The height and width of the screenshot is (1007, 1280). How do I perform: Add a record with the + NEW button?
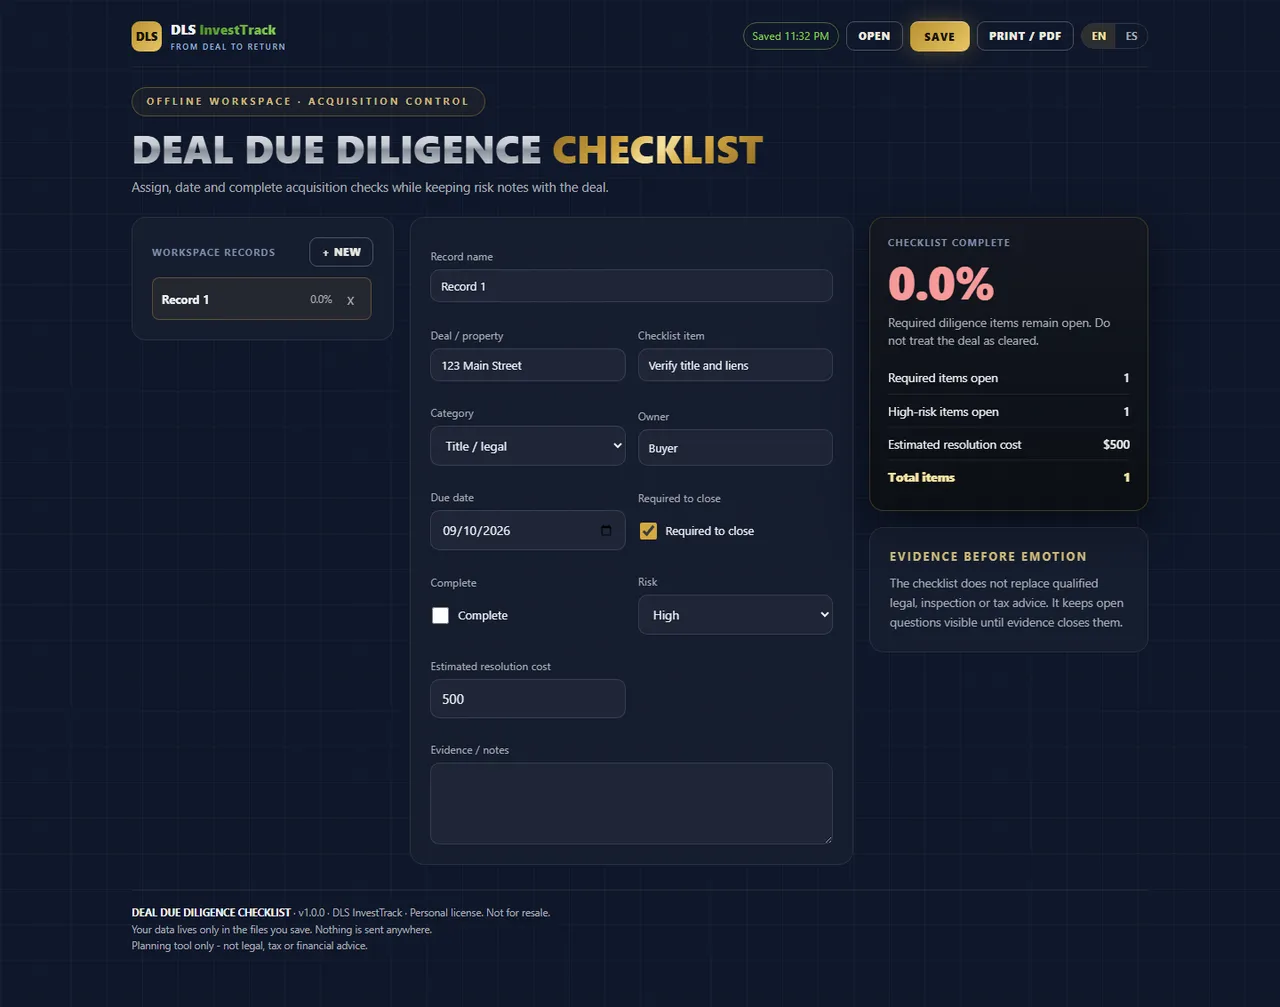pos(341,252)
